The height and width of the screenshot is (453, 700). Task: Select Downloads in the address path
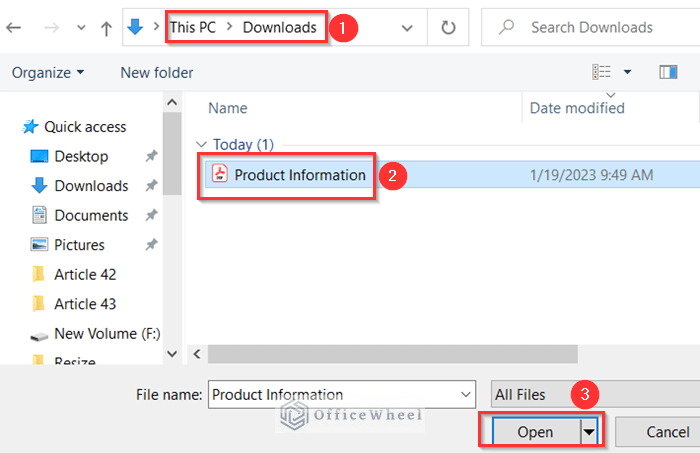(279, 27)
